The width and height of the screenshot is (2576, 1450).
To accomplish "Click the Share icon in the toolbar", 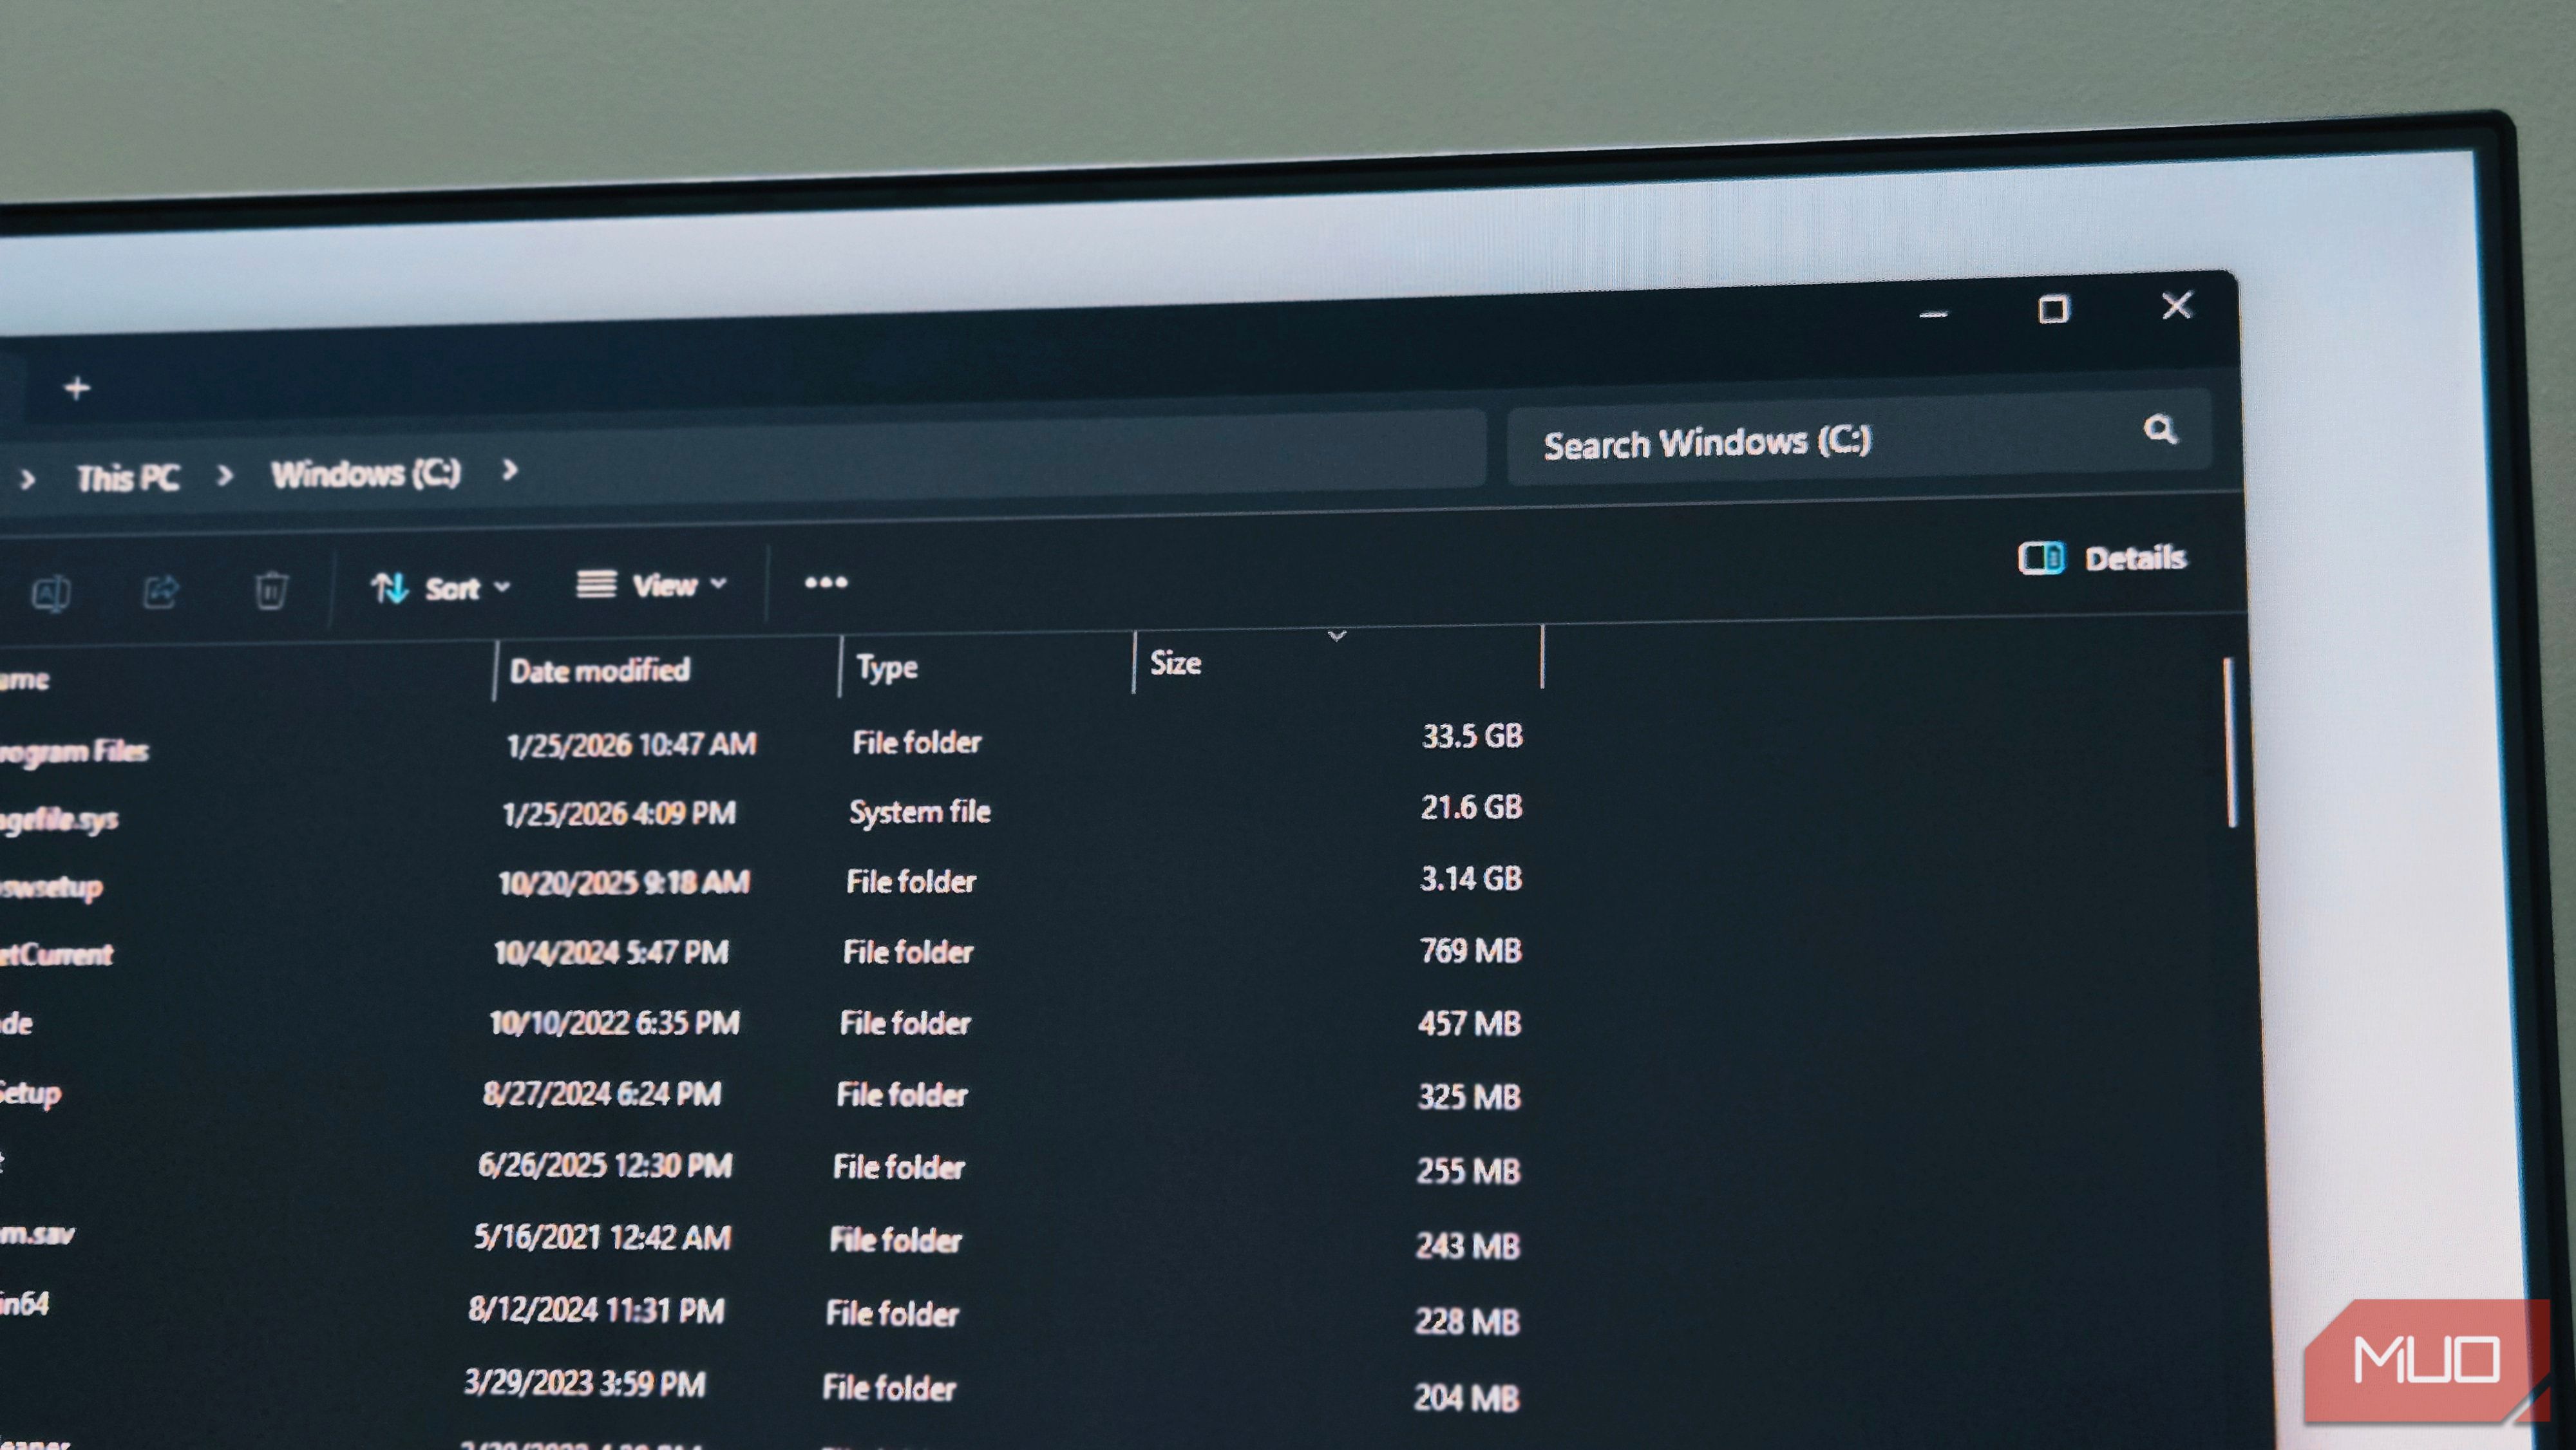I will point(161,592).
